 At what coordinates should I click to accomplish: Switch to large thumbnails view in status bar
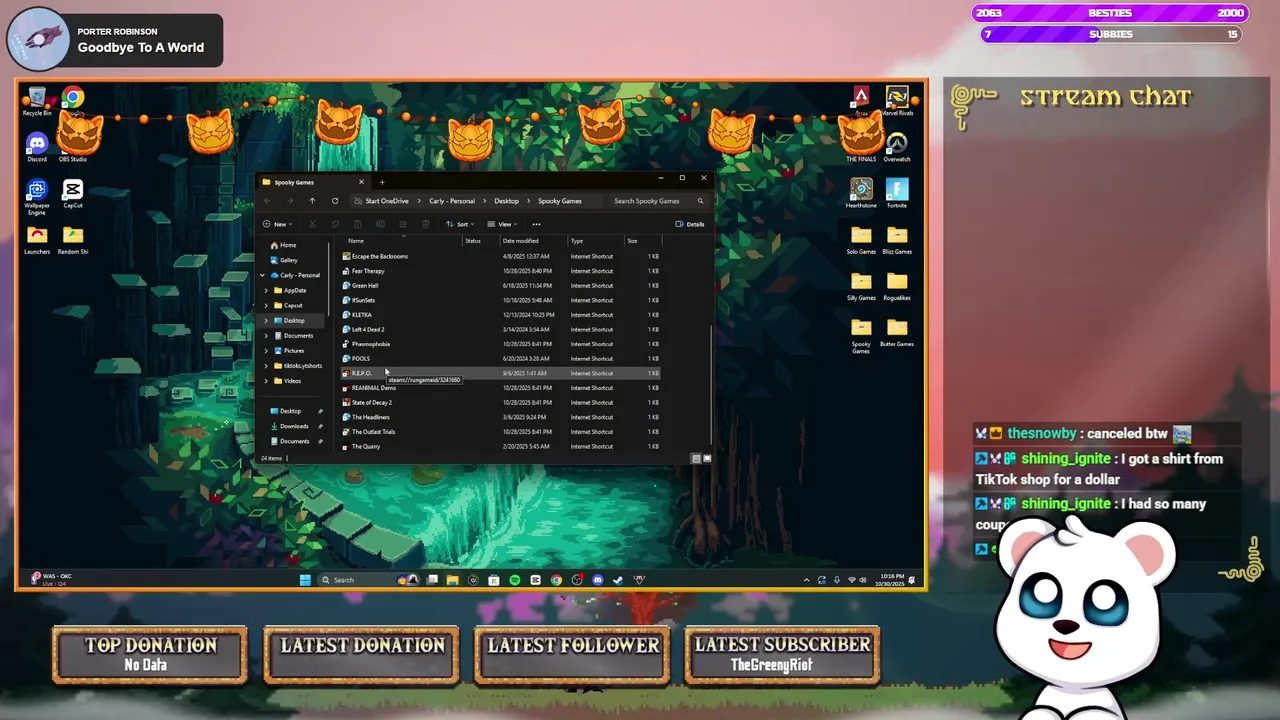pyautogui.click(x=707, y=458)
